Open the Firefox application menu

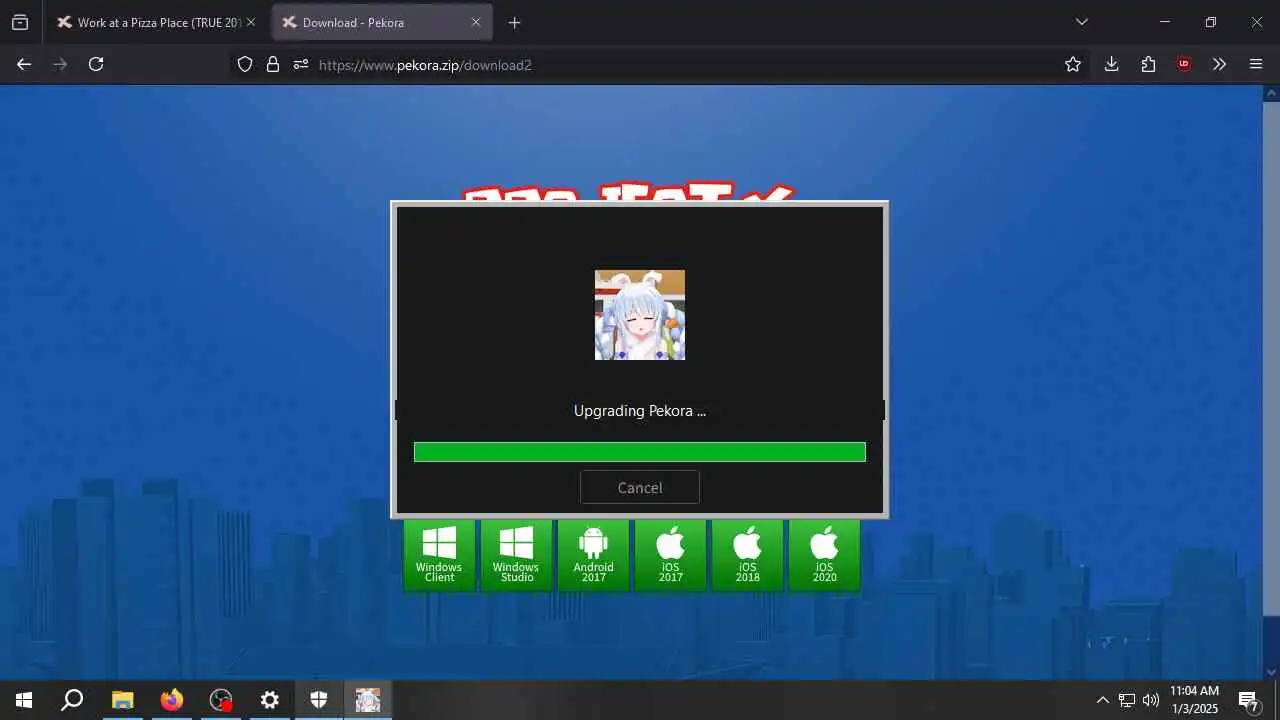pos(1256,64)
